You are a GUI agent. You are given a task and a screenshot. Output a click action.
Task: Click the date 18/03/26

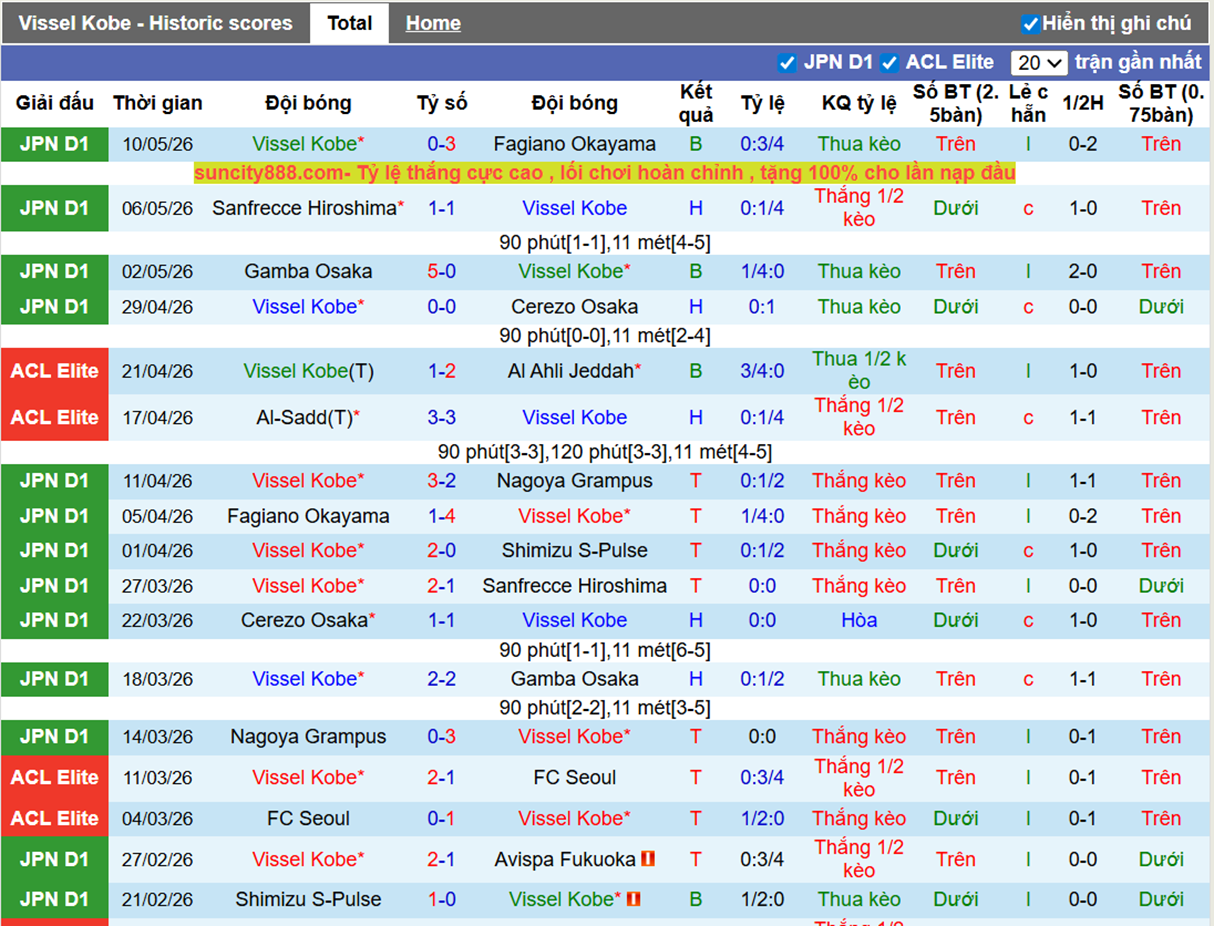click(158, 679)
